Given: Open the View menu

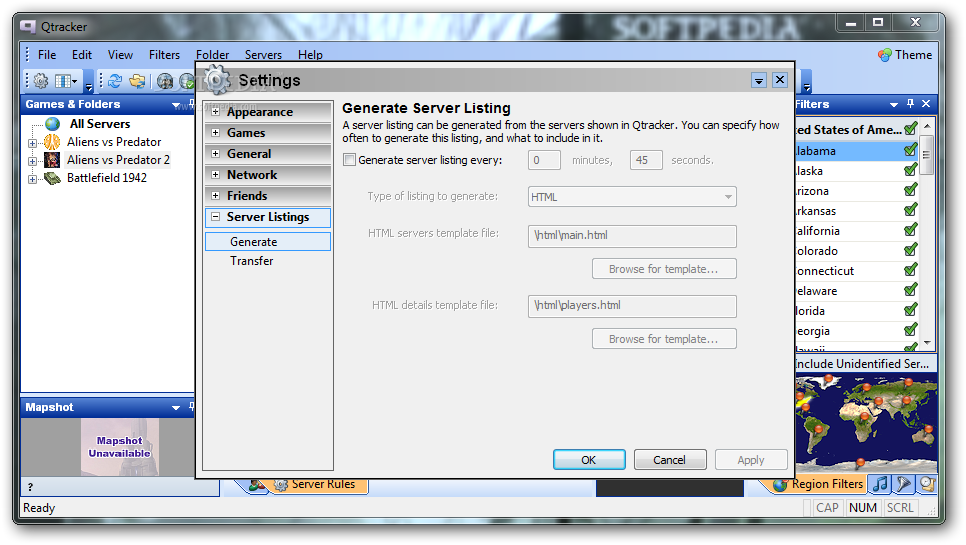Looking at the screenshot, I should [120, 55].
